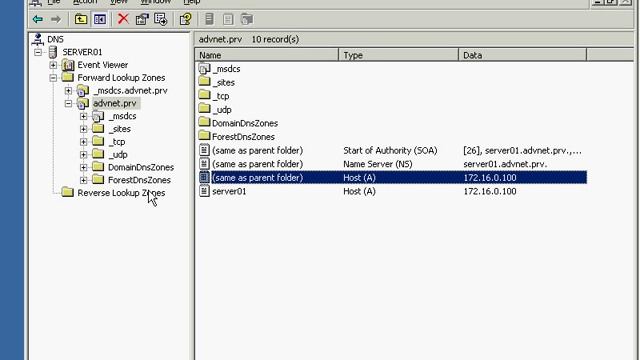The height and width of the screenshot is (360, 640).
Task: Select _msdcs subfolder under advnet.prv in tree
Action: pos(122,116)
